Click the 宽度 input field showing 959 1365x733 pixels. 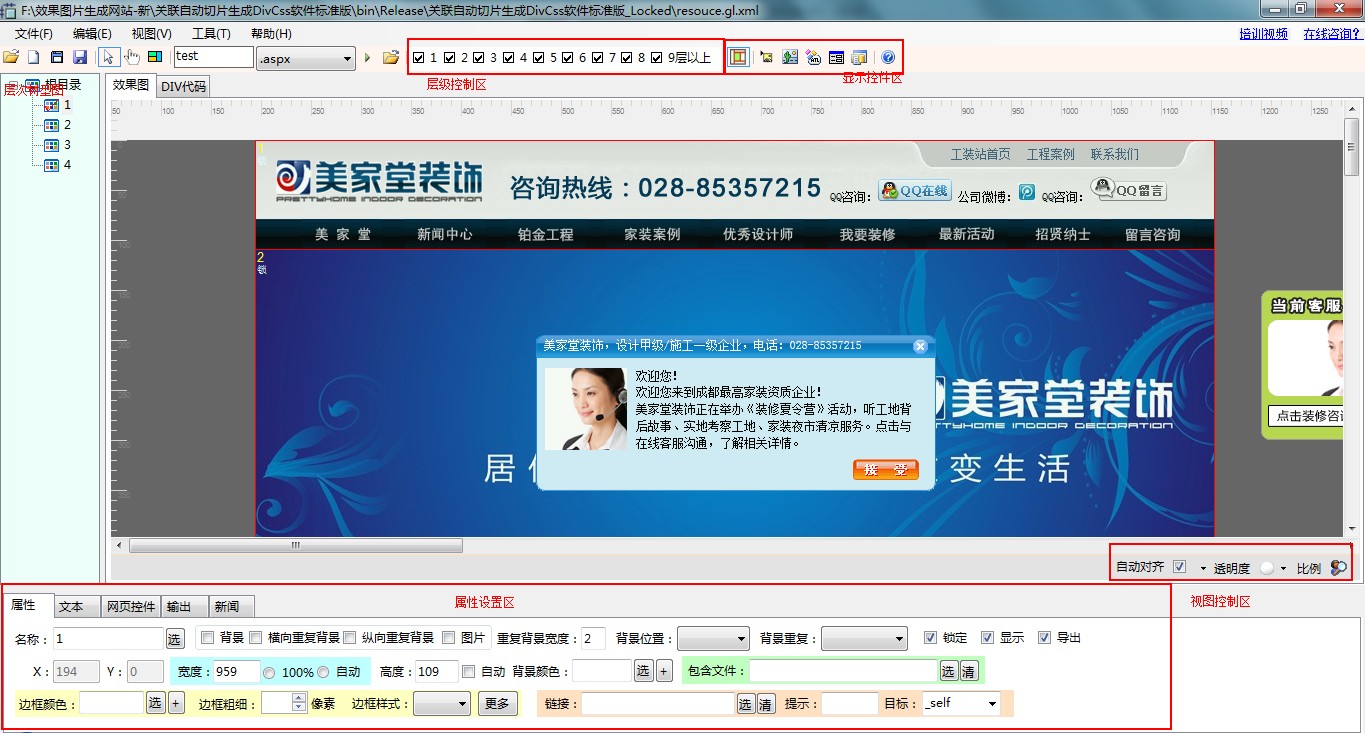click(238, 672)
